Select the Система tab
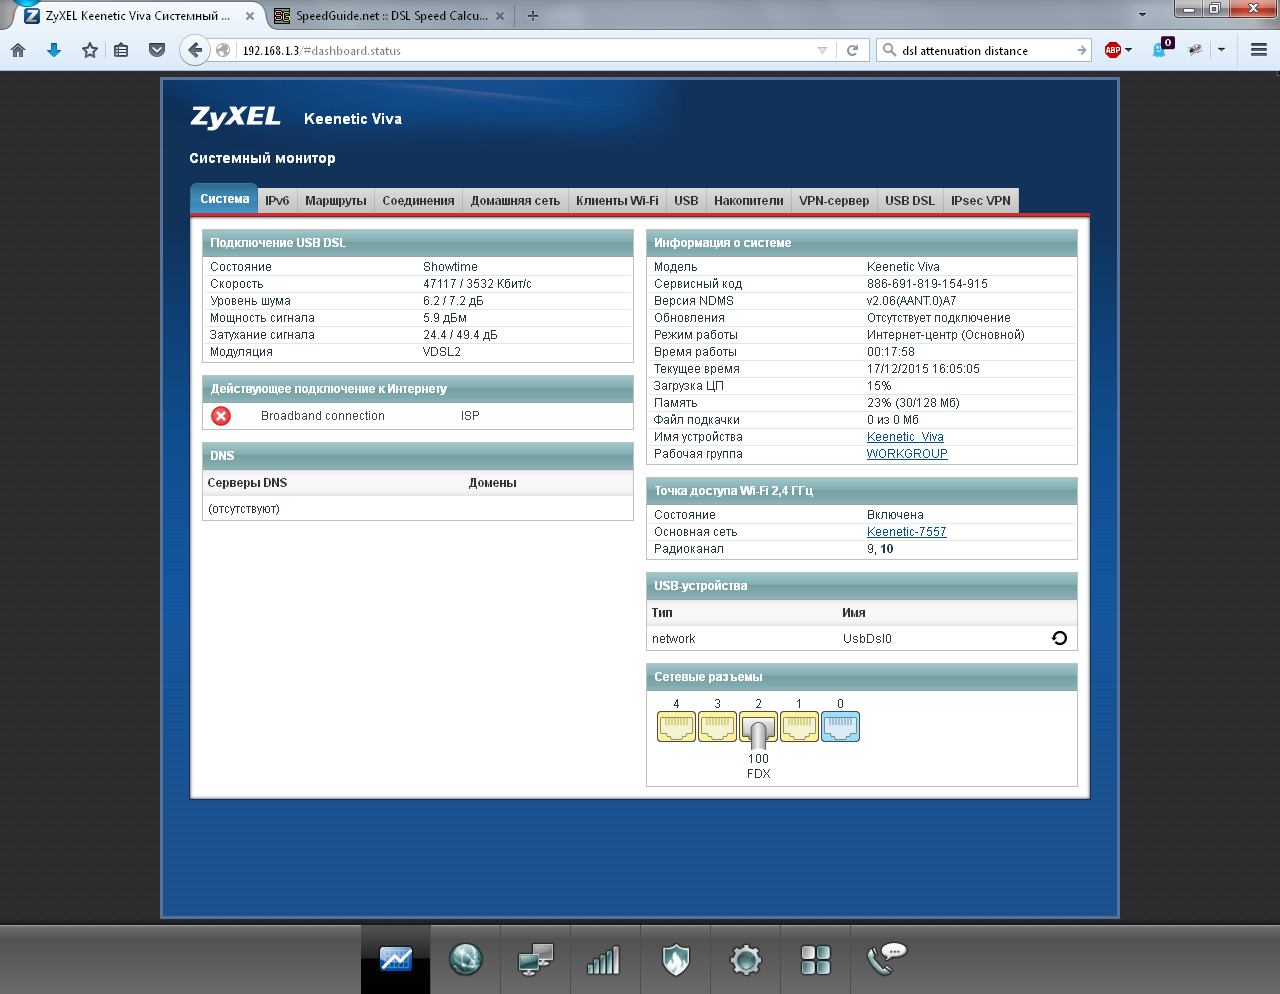 (224, 199)
